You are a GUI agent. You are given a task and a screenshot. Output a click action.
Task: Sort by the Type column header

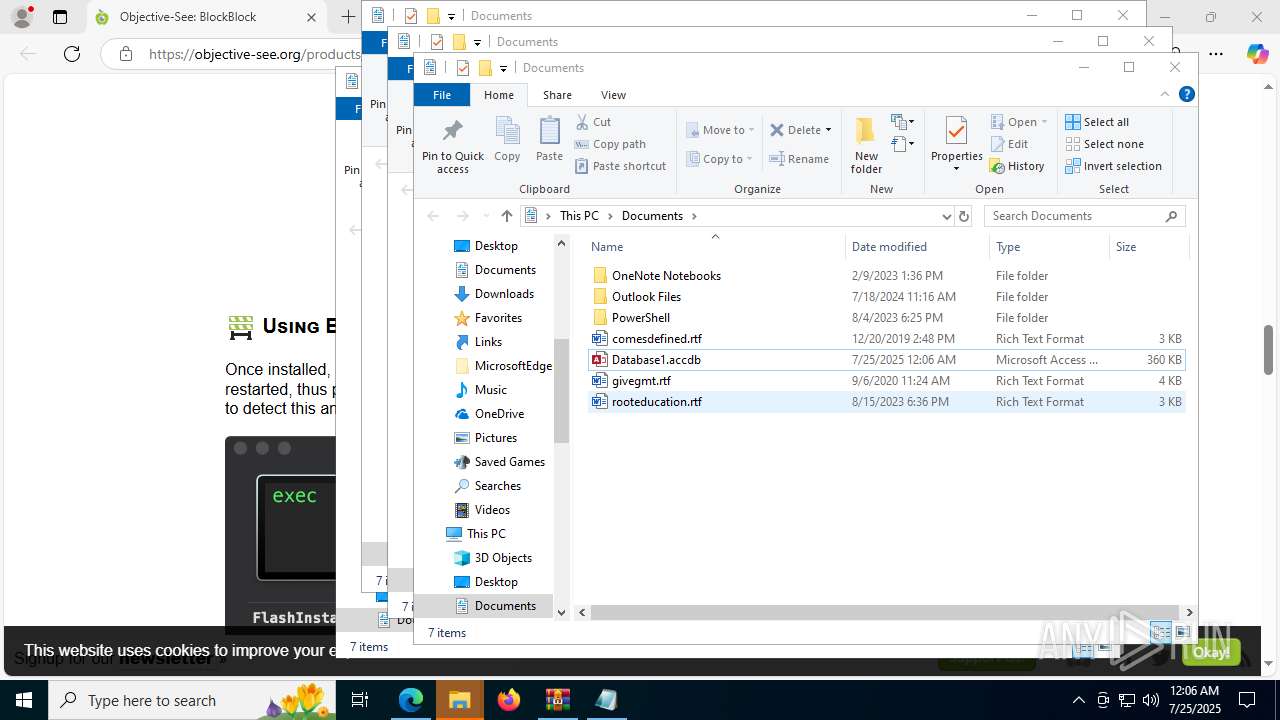1049,247
